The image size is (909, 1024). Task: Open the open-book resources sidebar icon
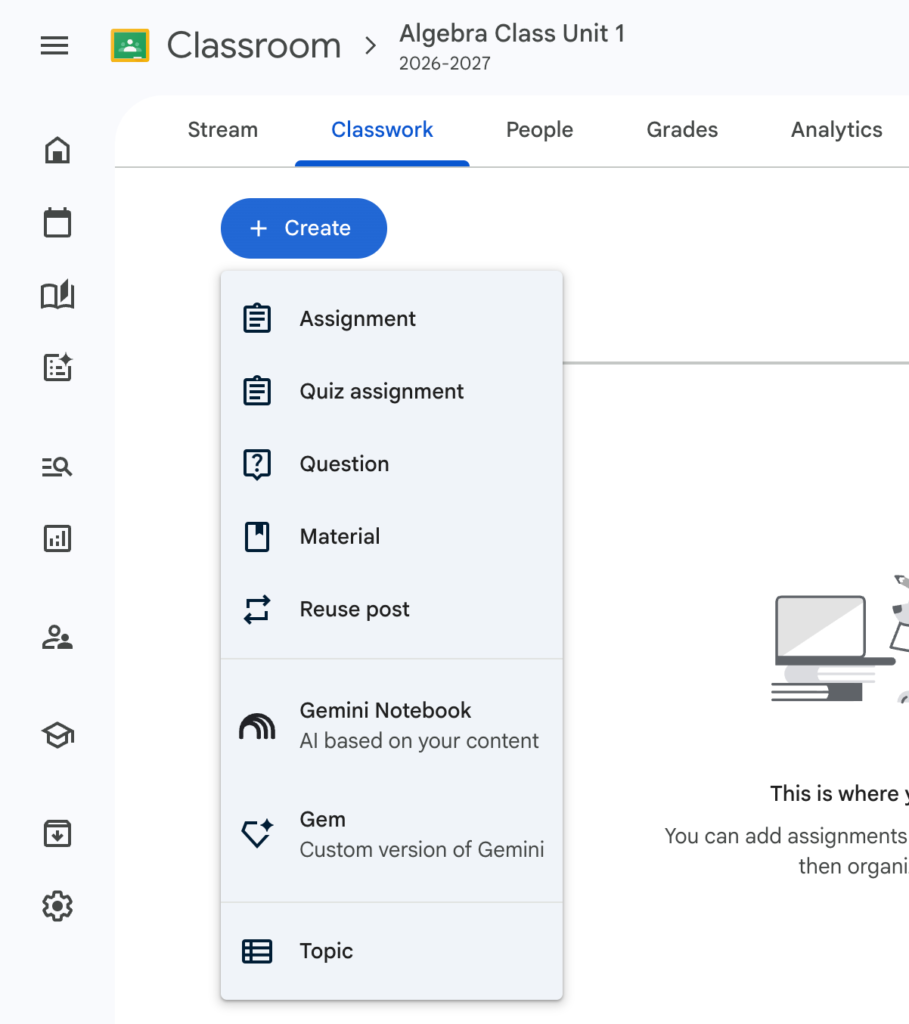[57, 295]
